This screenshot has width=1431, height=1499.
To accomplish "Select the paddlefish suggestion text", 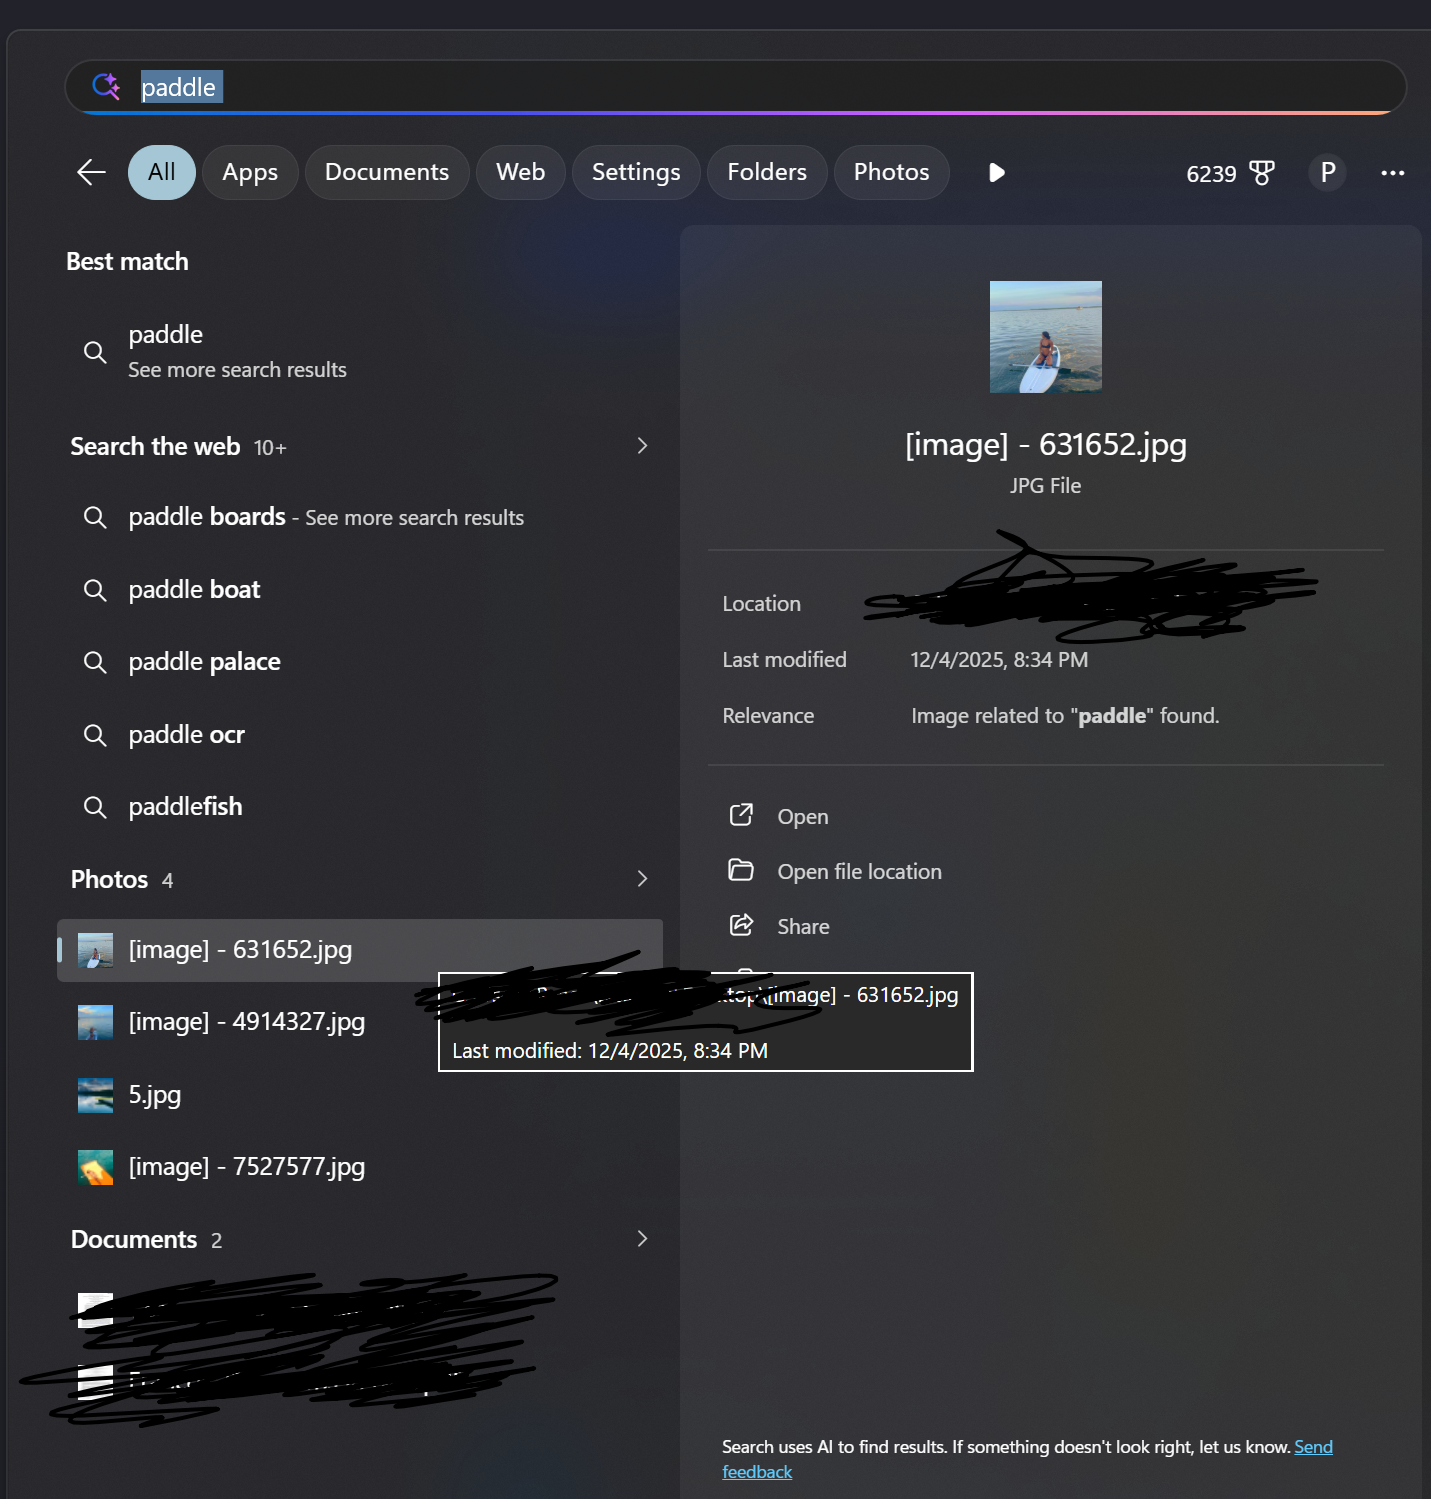I will [x=186, y=807].
